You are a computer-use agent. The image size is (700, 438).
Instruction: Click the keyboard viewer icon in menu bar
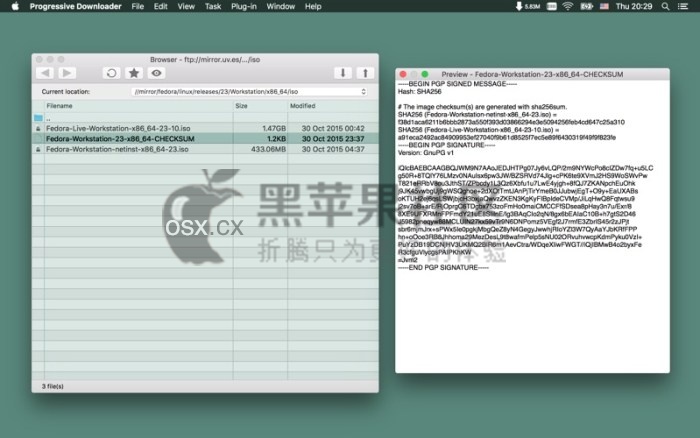[552, 6]
